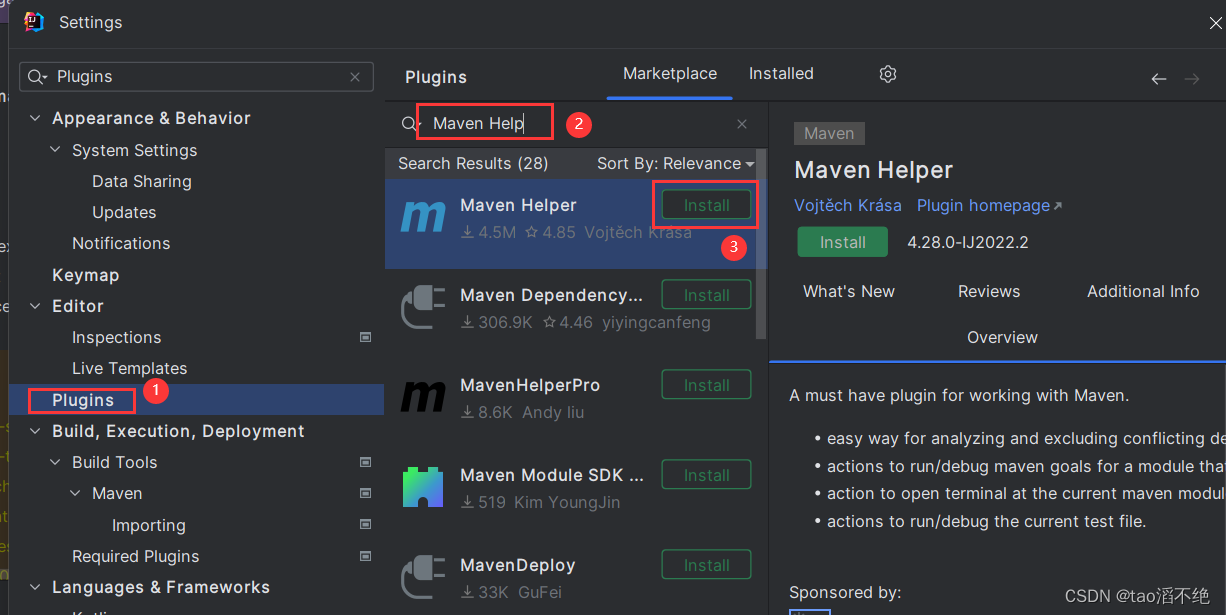Install Maven Helper from the list
Image resolution: width=1226 pixels, height=615 pixels.
click(706, 205)
